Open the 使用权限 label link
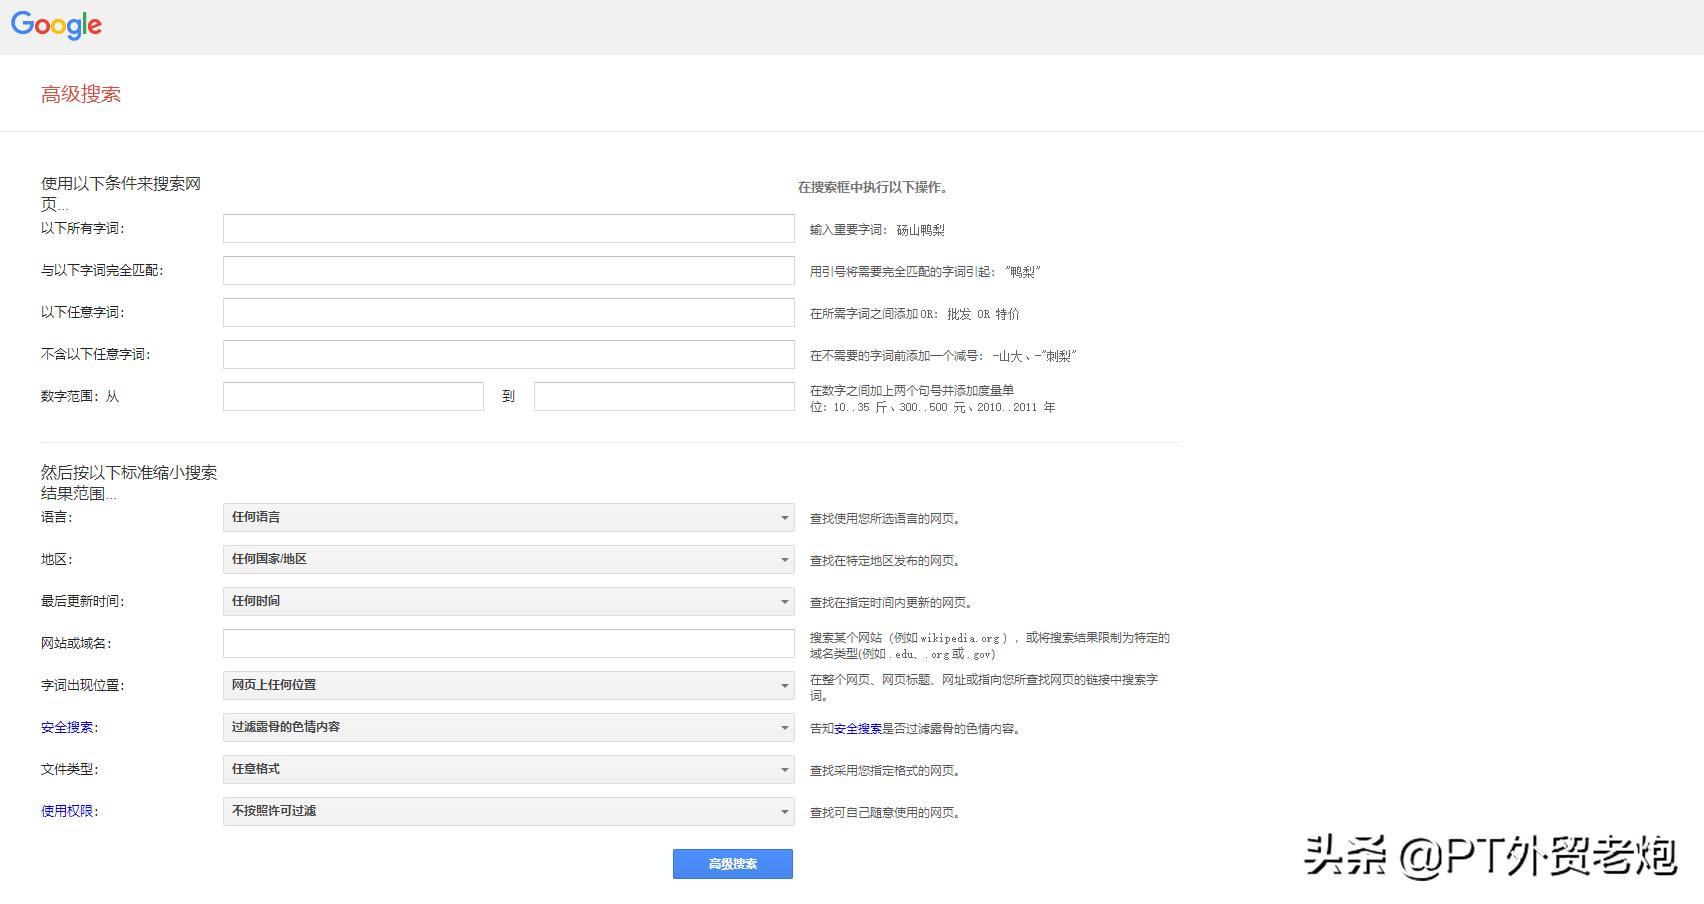 pos(68,811)
